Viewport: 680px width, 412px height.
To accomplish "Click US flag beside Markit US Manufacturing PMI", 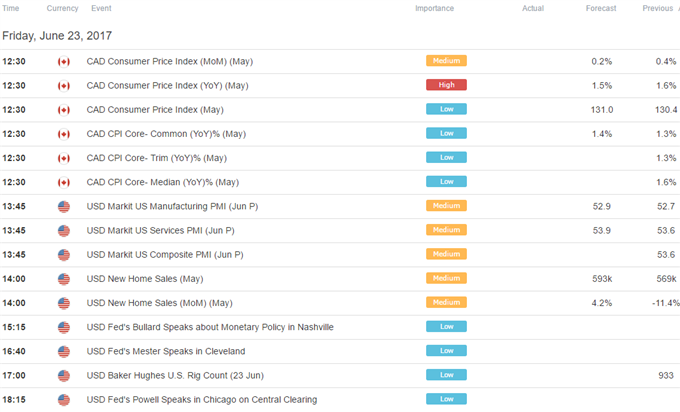I will 64,206.
